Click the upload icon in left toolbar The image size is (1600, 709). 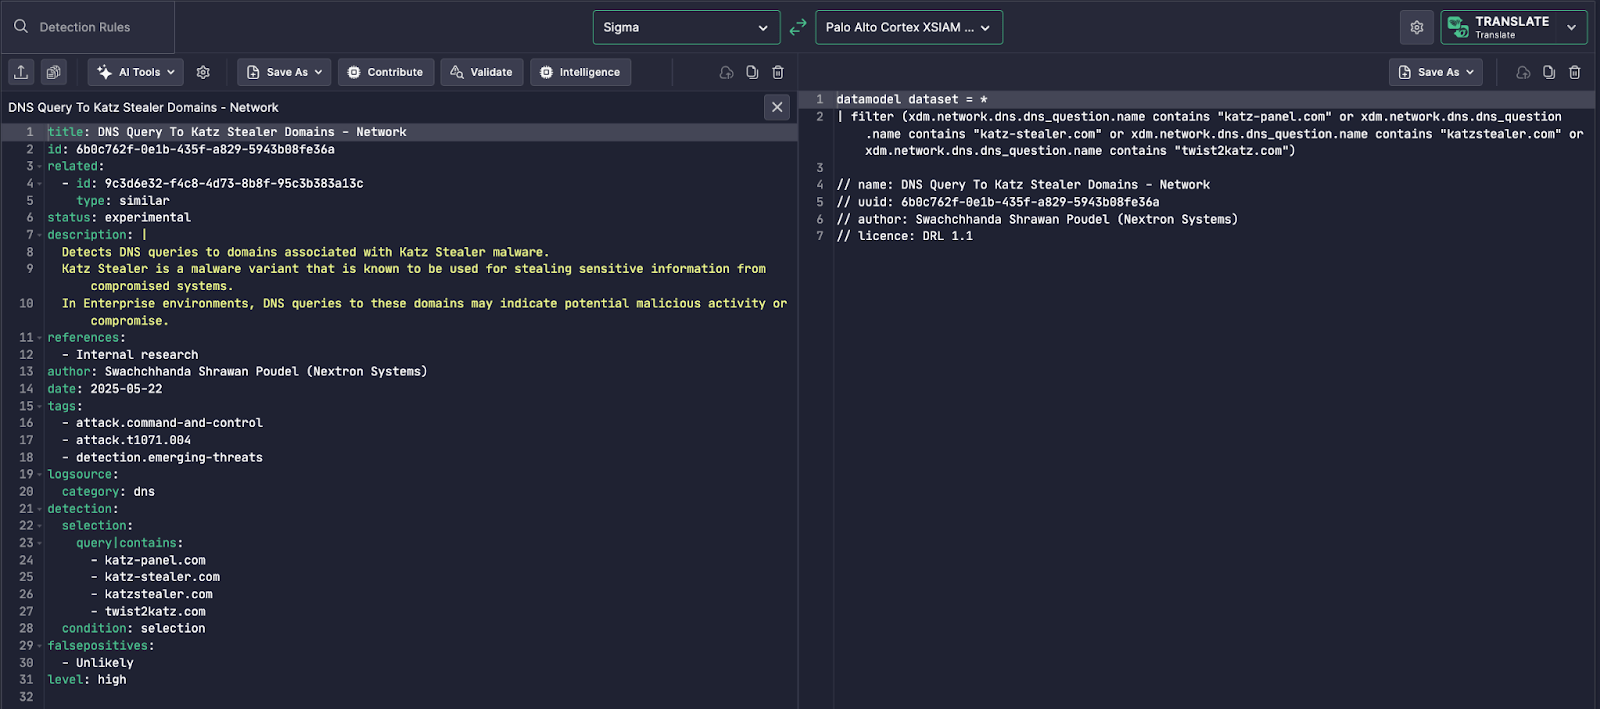pyautogui.click(x=21, y=72)
